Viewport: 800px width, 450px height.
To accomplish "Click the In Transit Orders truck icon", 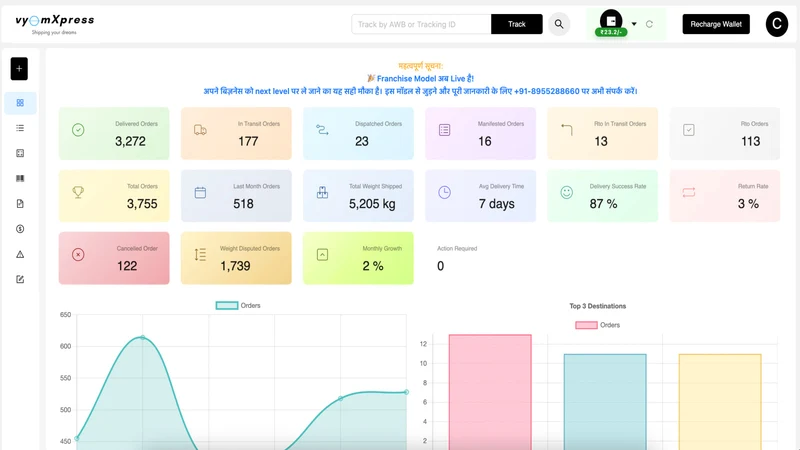I will (x=200, y=130).
